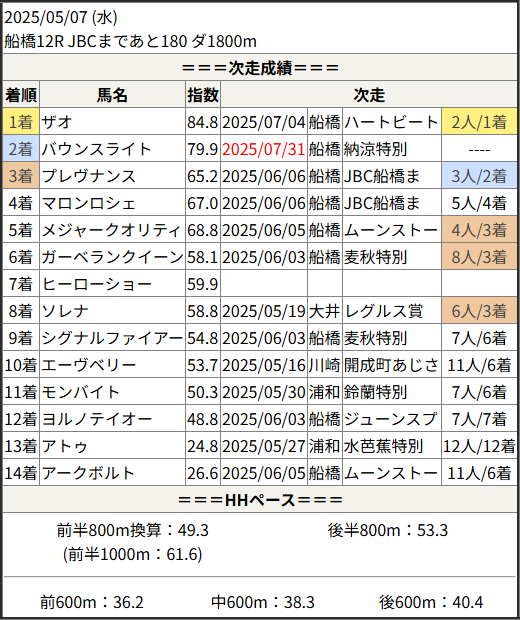The image size is (520, 620).
Task: Click アークボルト horse name
Action: (x=88, y=473)
